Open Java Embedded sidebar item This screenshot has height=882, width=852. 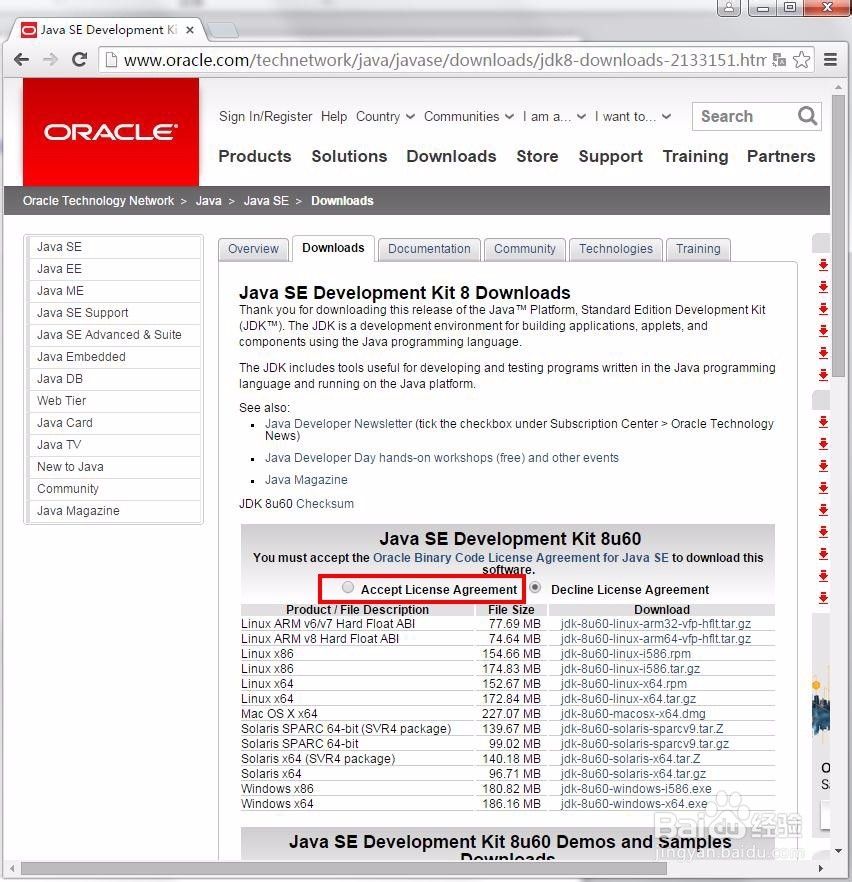[115, 357]
